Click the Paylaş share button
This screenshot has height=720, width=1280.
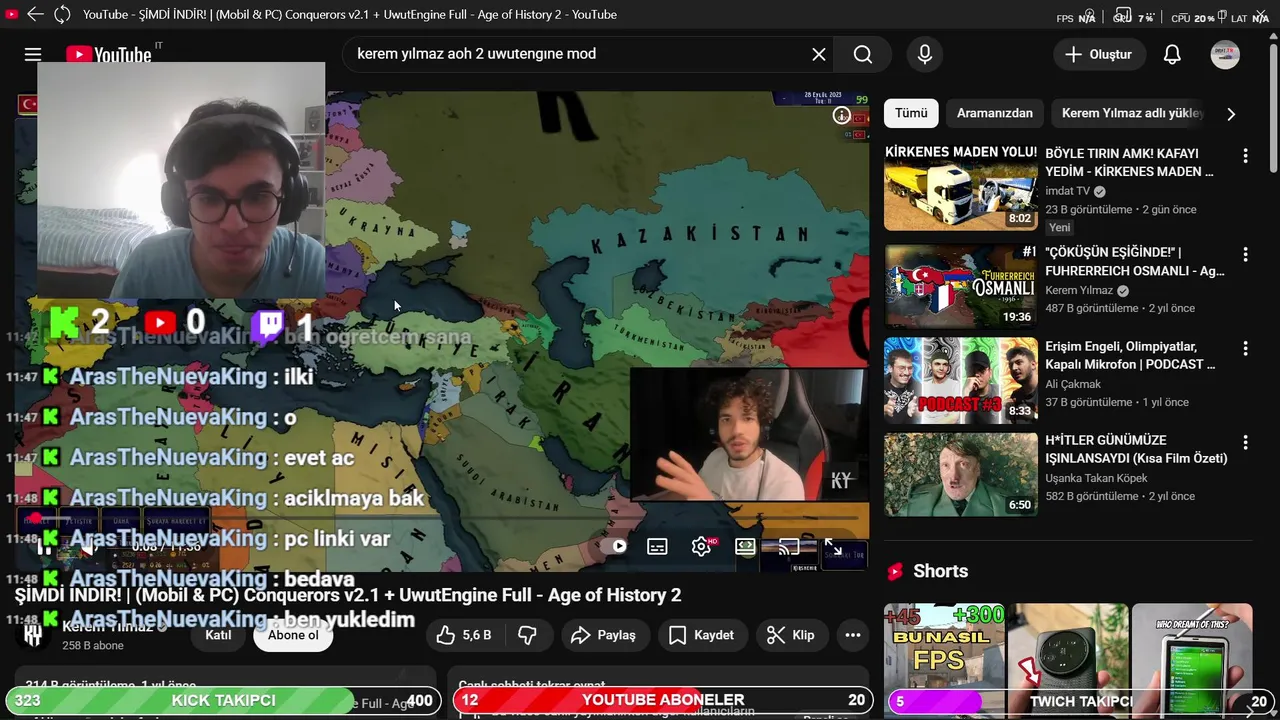click(604, 635)
